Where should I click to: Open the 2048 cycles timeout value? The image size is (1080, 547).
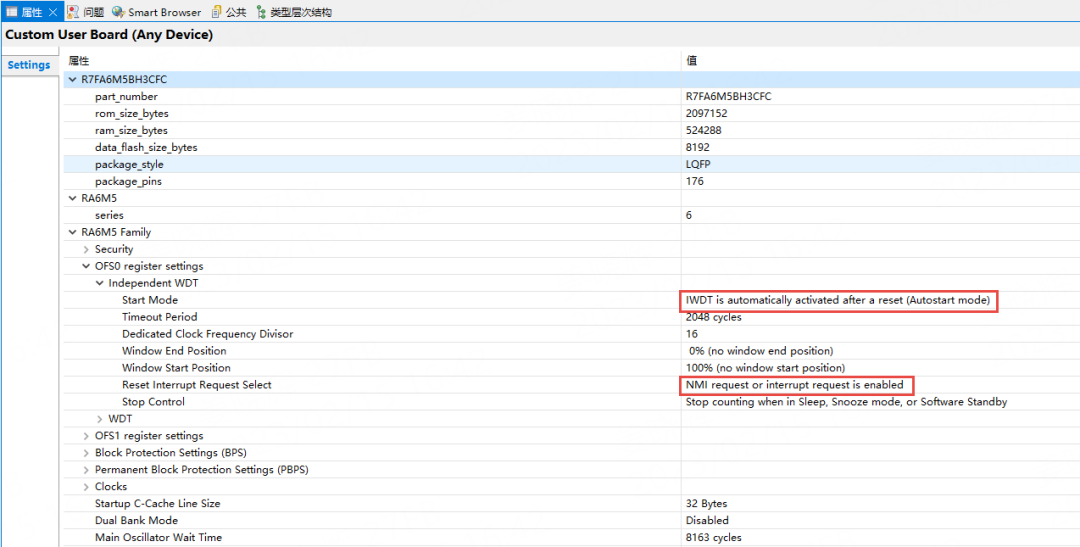point(714,317)
